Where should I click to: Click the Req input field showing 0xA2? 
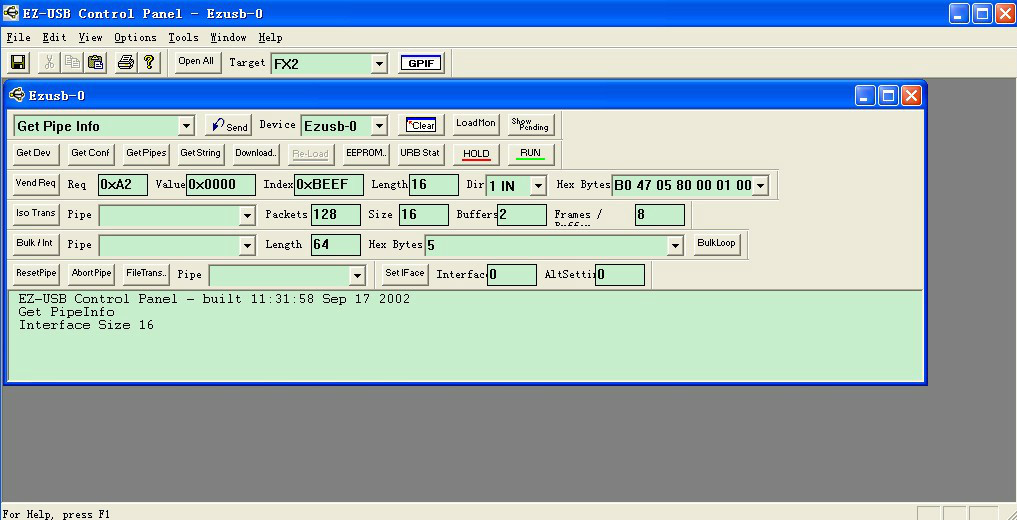point(123,185)
